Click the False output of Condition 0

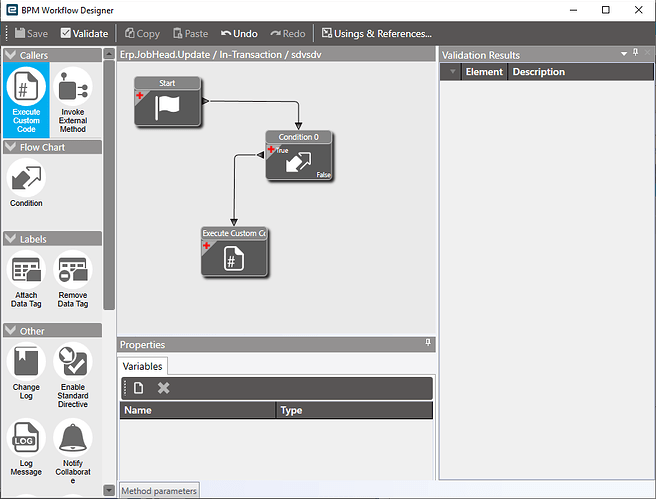click(323, 174)
